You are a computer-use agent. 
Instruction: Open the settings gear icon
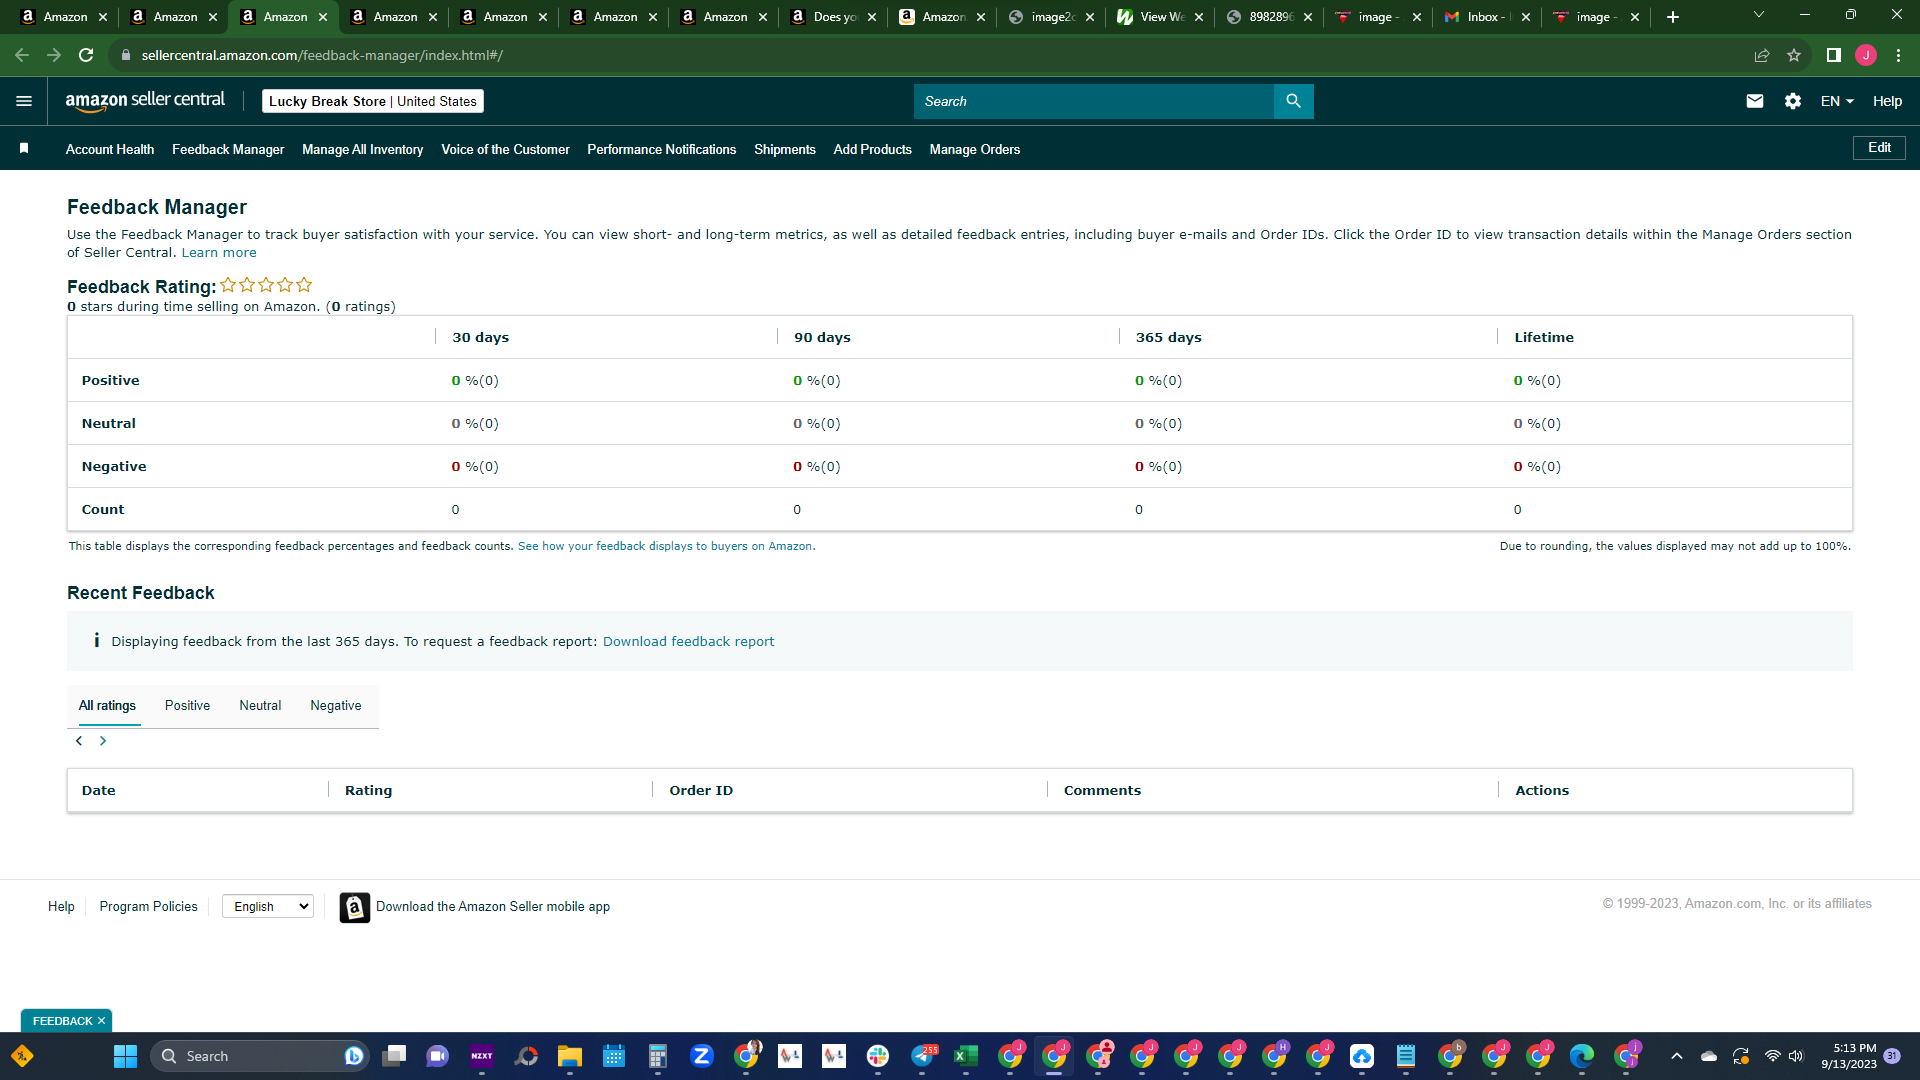tap(1793, 101)
